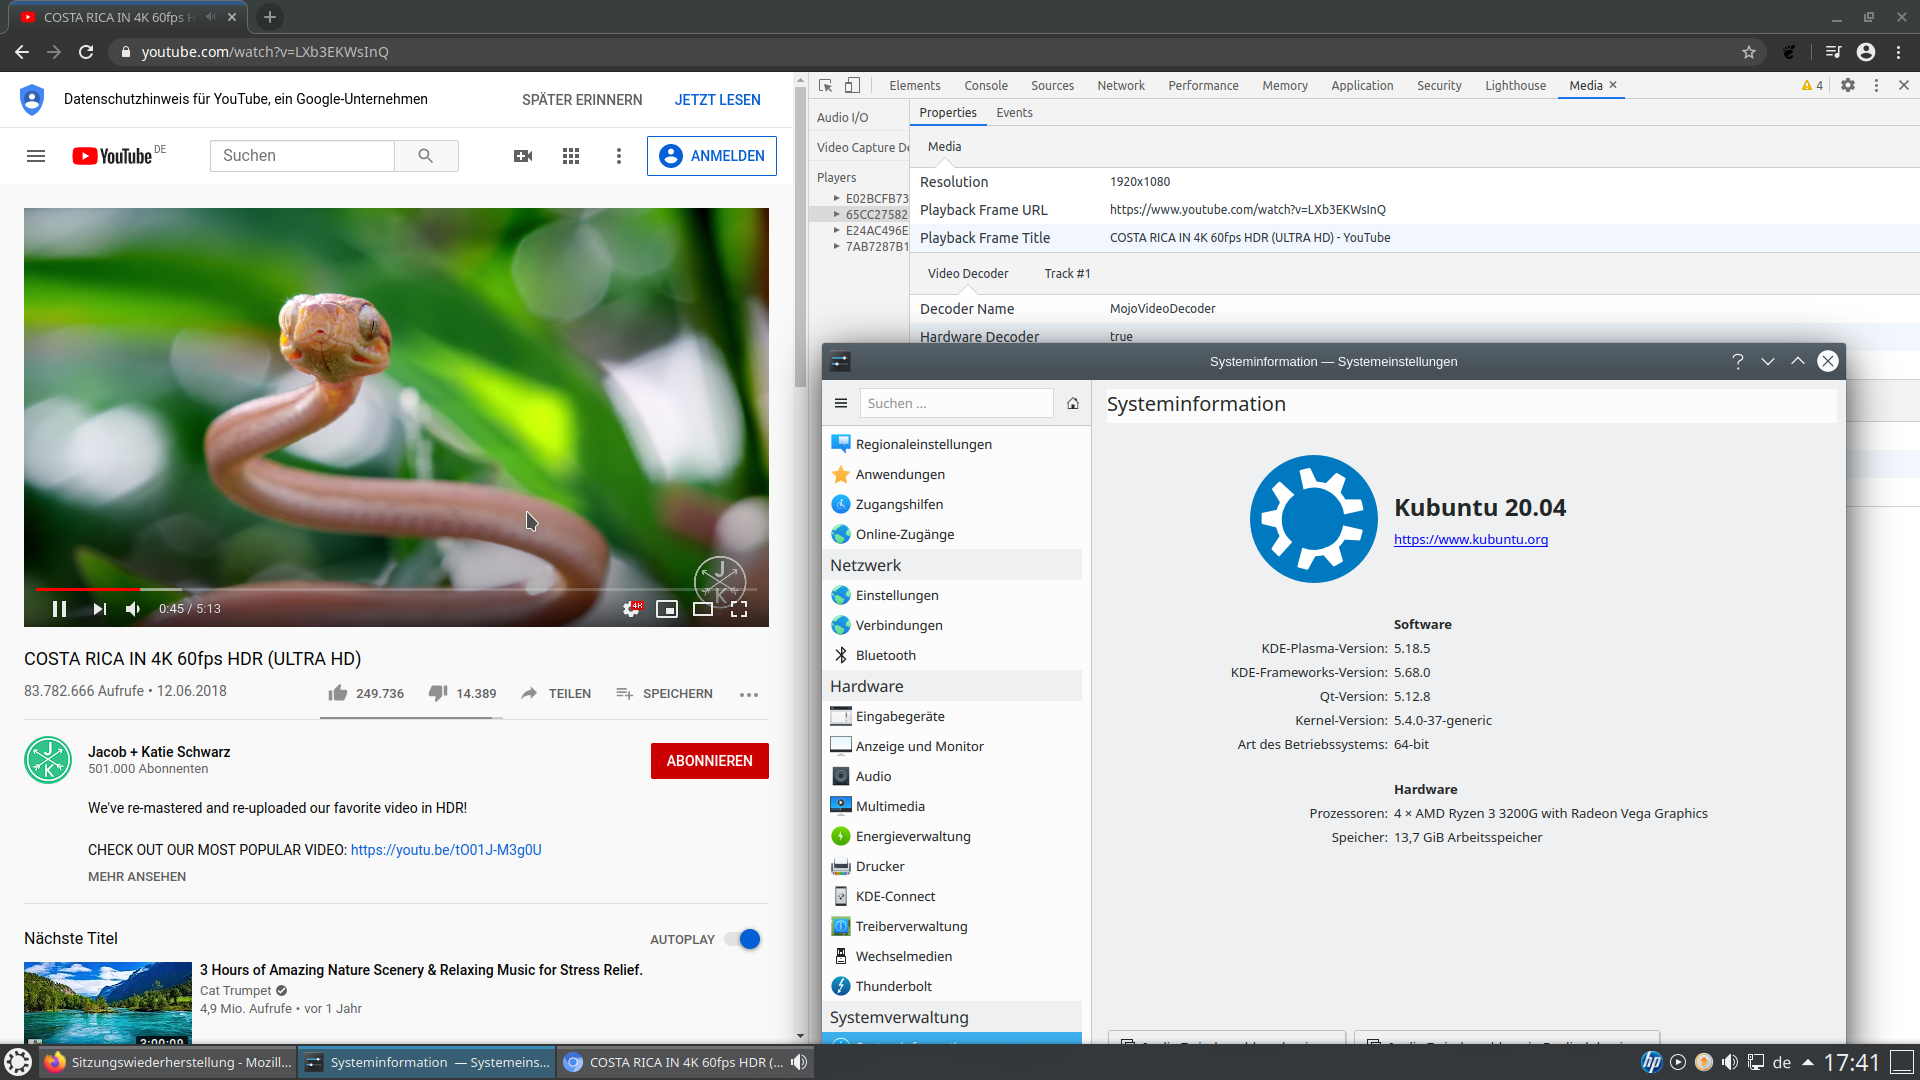The width and height of the screenshot is (1920, 1080).
Task: Open Regionaleinstellungen in System Settings
Action: pos(951,445)
